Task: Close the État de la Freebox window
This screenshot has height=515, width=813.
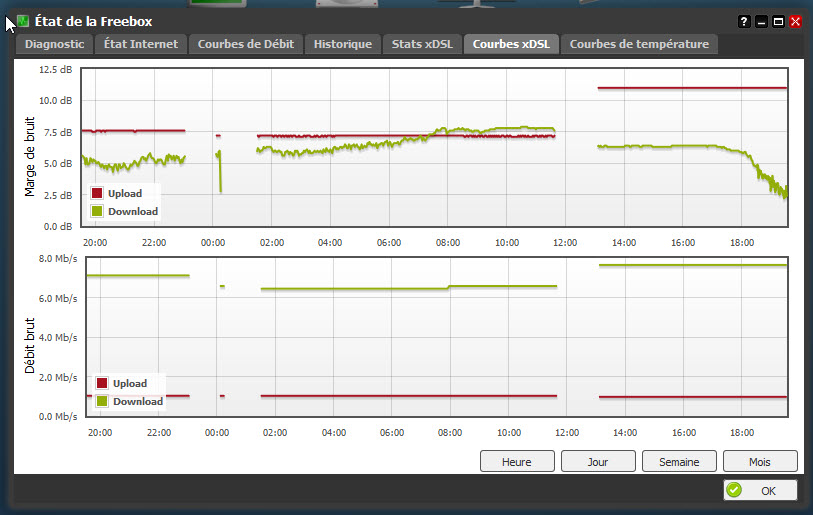Action: pos(796,21)
